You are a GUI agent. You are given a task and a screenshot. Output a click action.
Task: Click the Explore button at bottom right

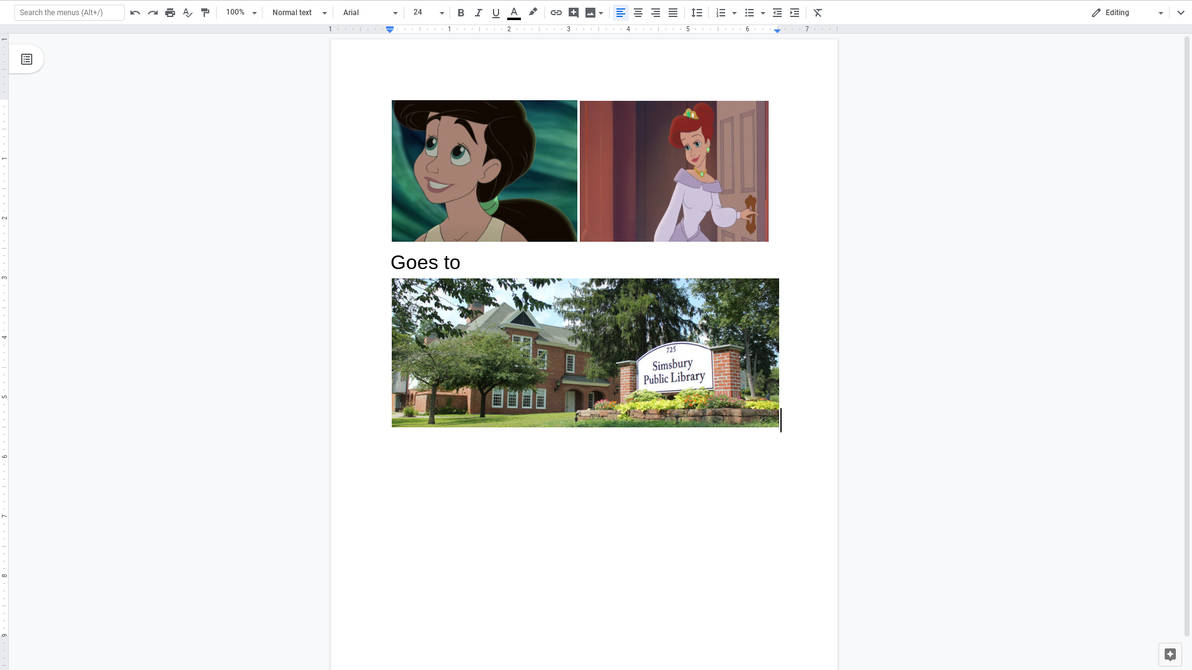[1170, 654]
